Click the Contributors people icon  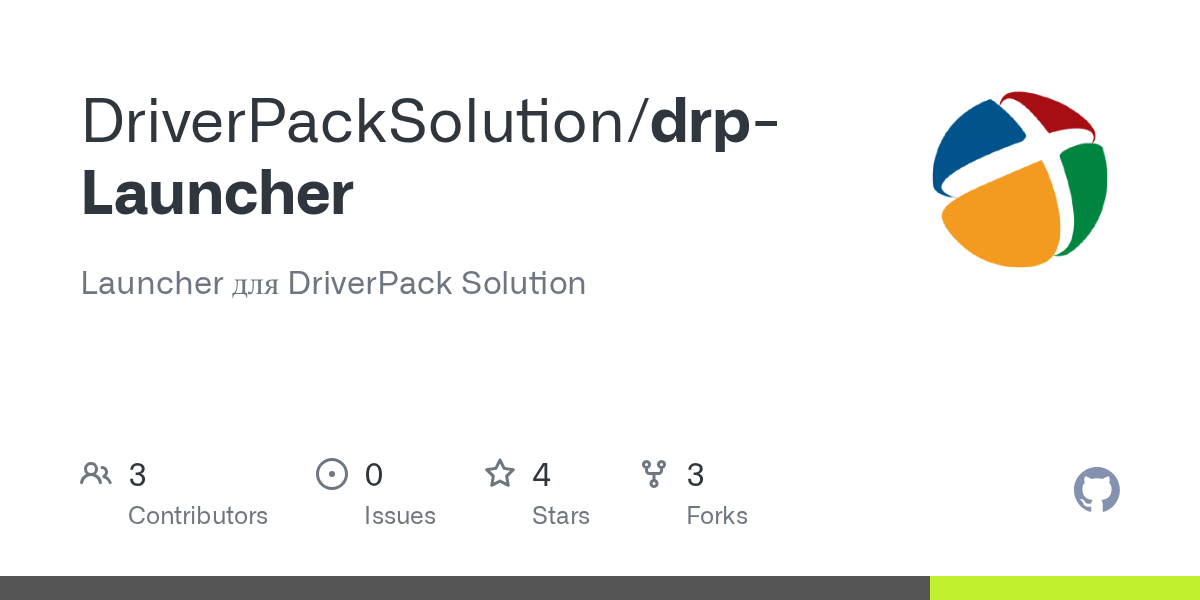pyautogui.click(x=96, y=474)
